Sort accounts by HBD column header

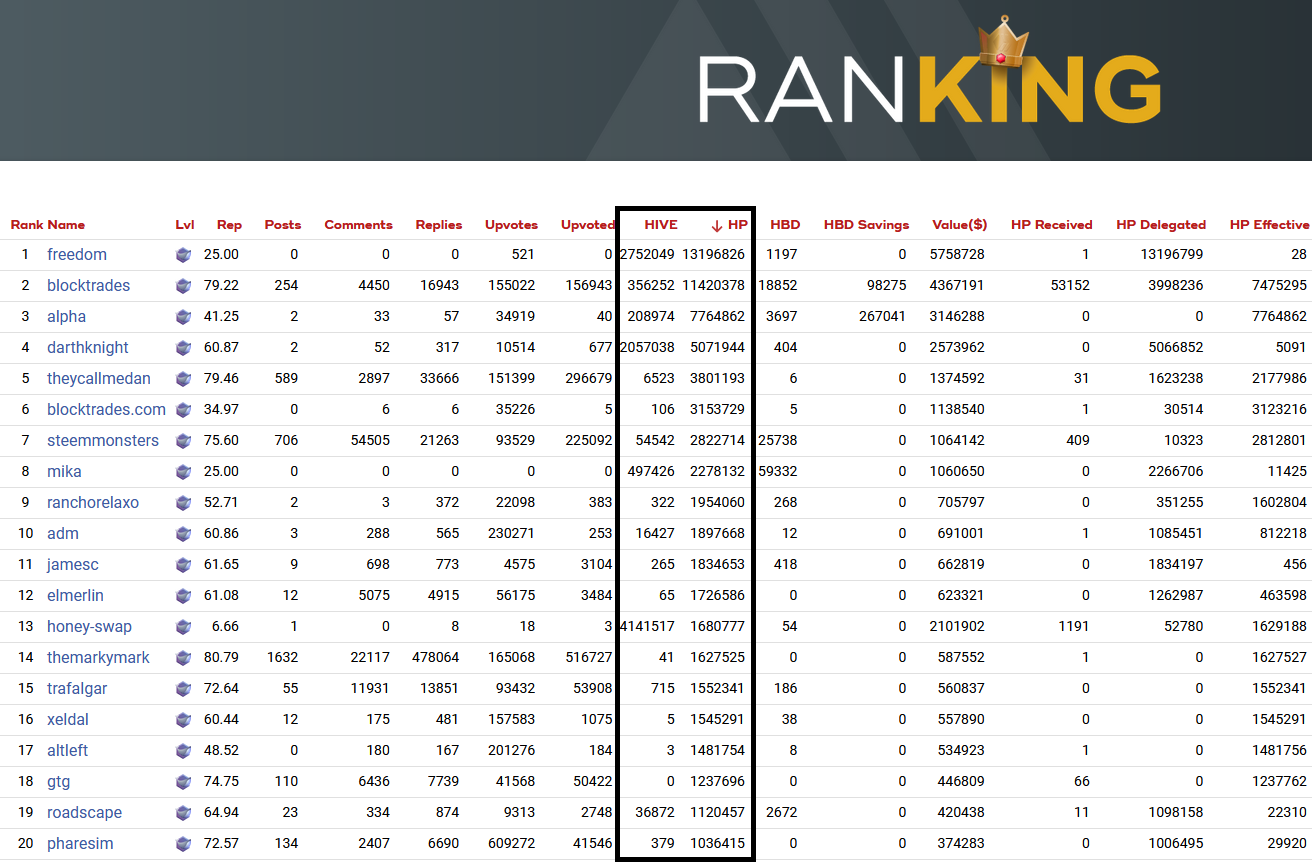tap(785, 225)
